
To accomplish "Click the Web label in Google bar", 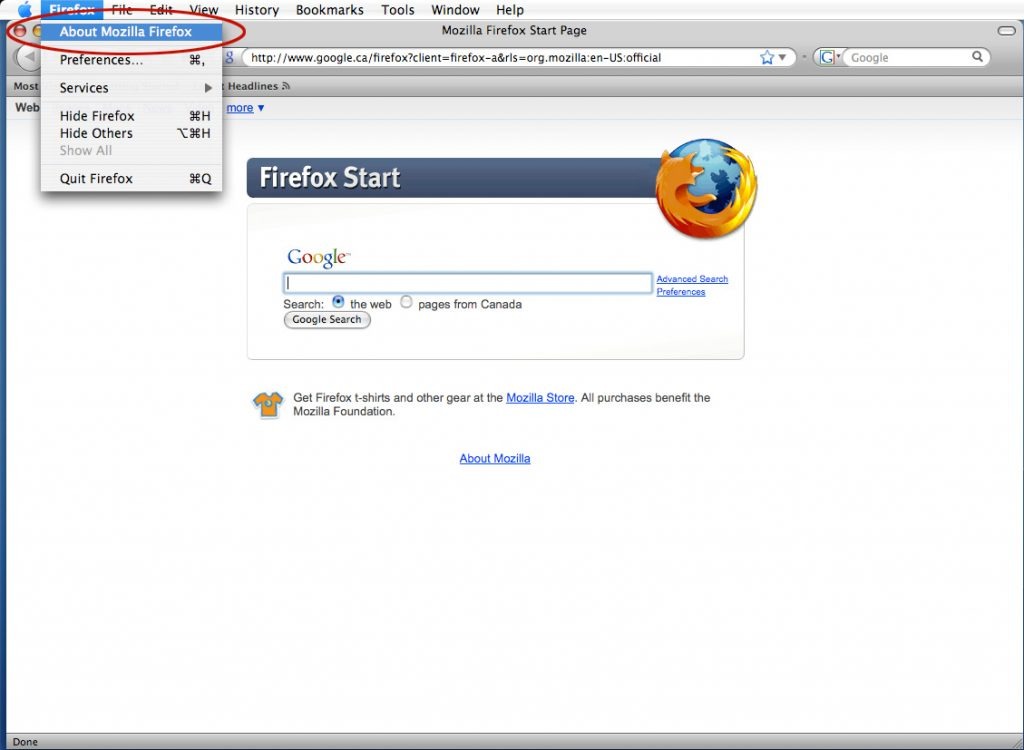I will pyautogui.click(x=27, y=107).
